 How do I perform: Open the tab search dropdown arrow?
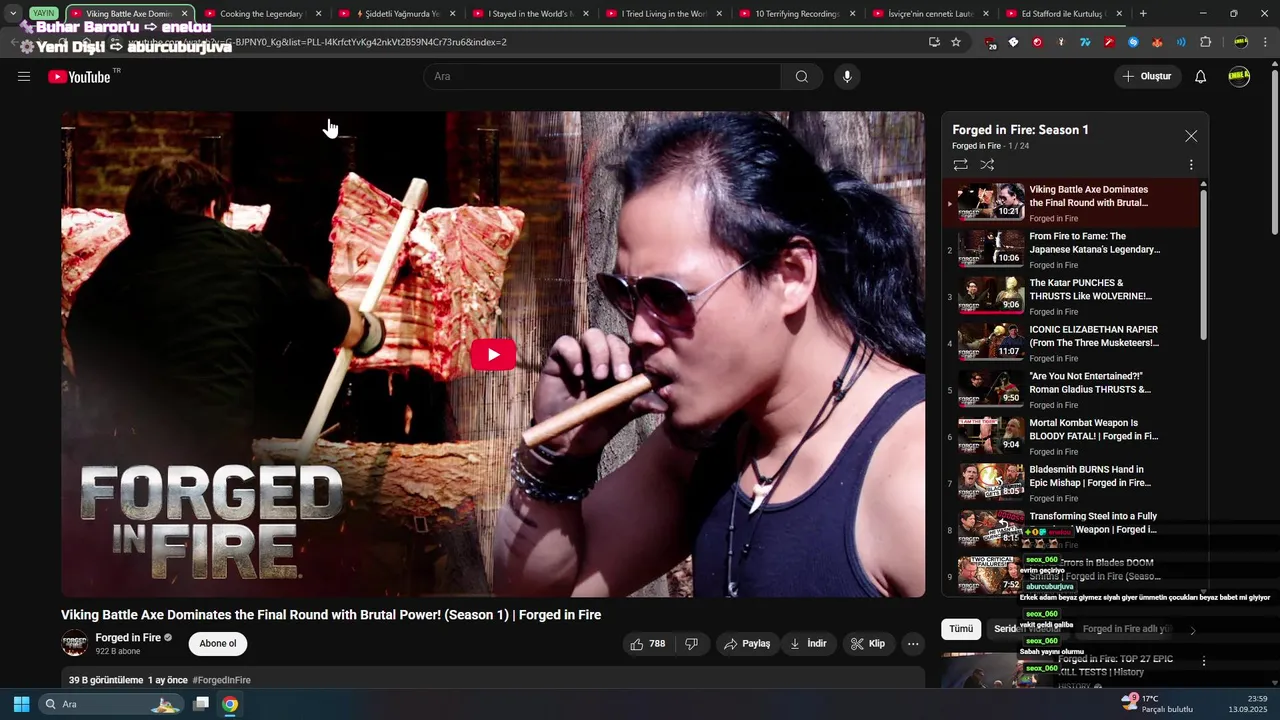(12, 14)
